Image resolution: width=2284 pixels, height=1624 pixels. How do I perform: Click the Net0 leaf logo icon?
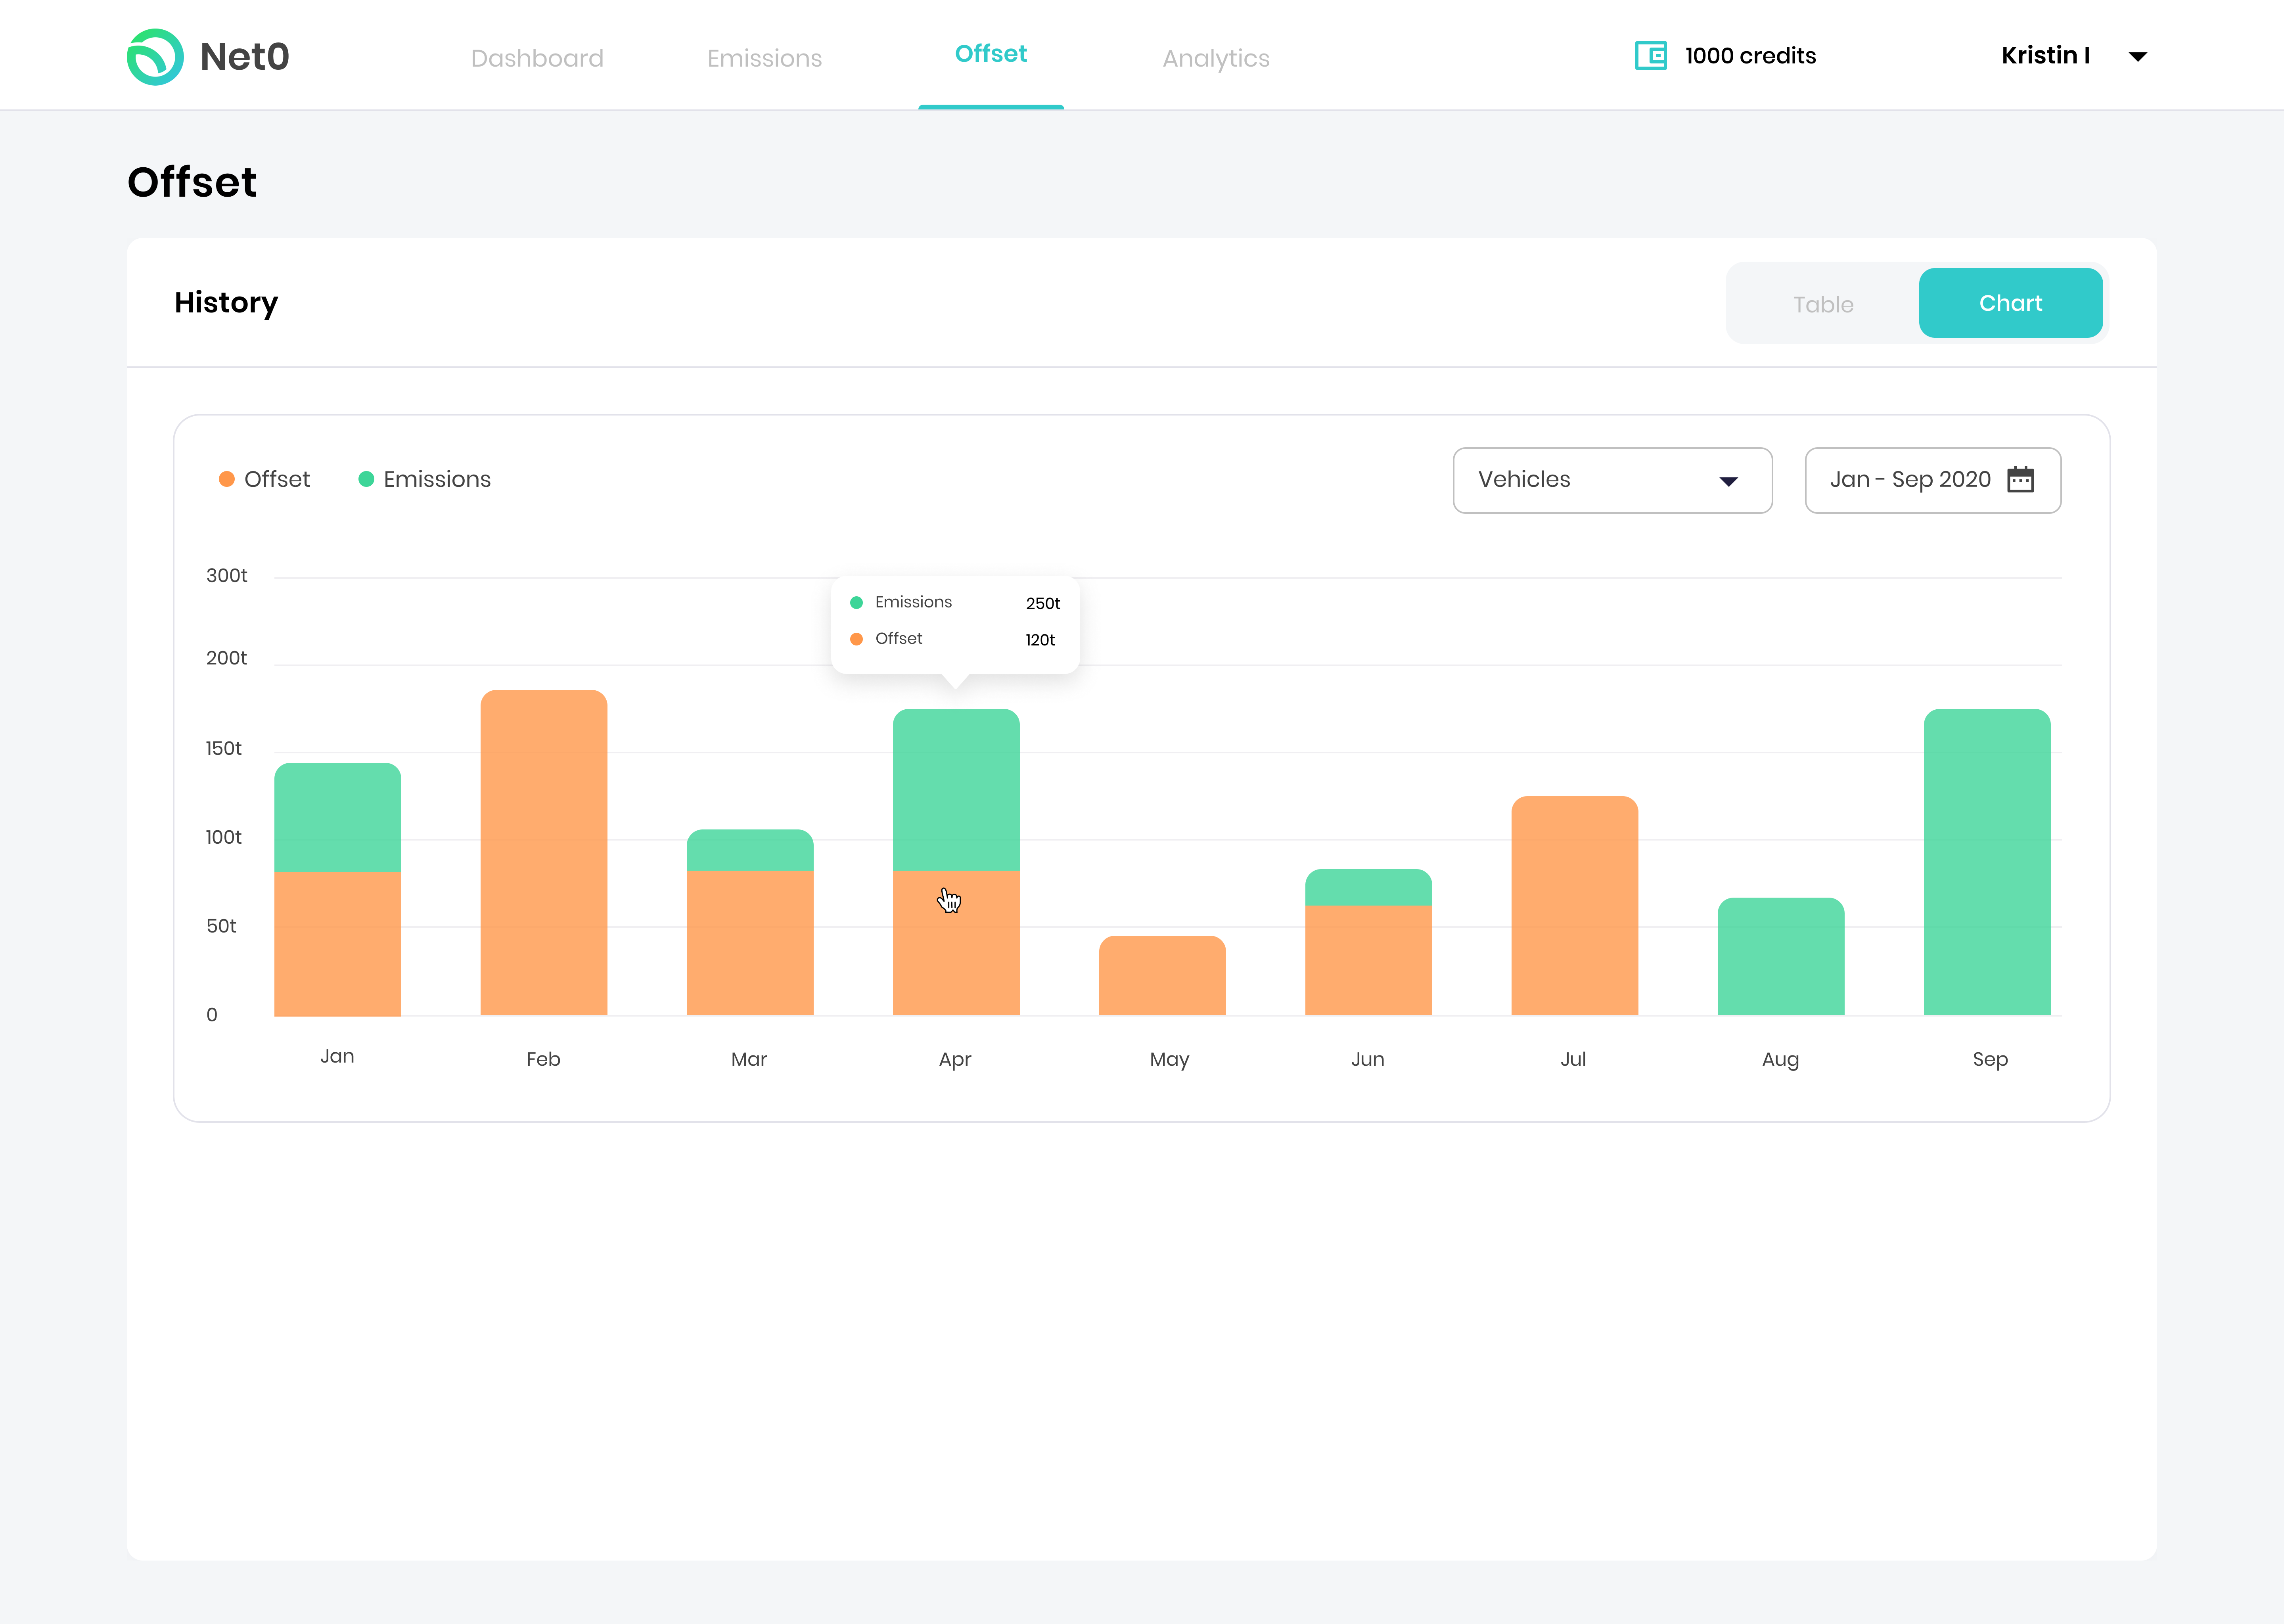(155, 57)
